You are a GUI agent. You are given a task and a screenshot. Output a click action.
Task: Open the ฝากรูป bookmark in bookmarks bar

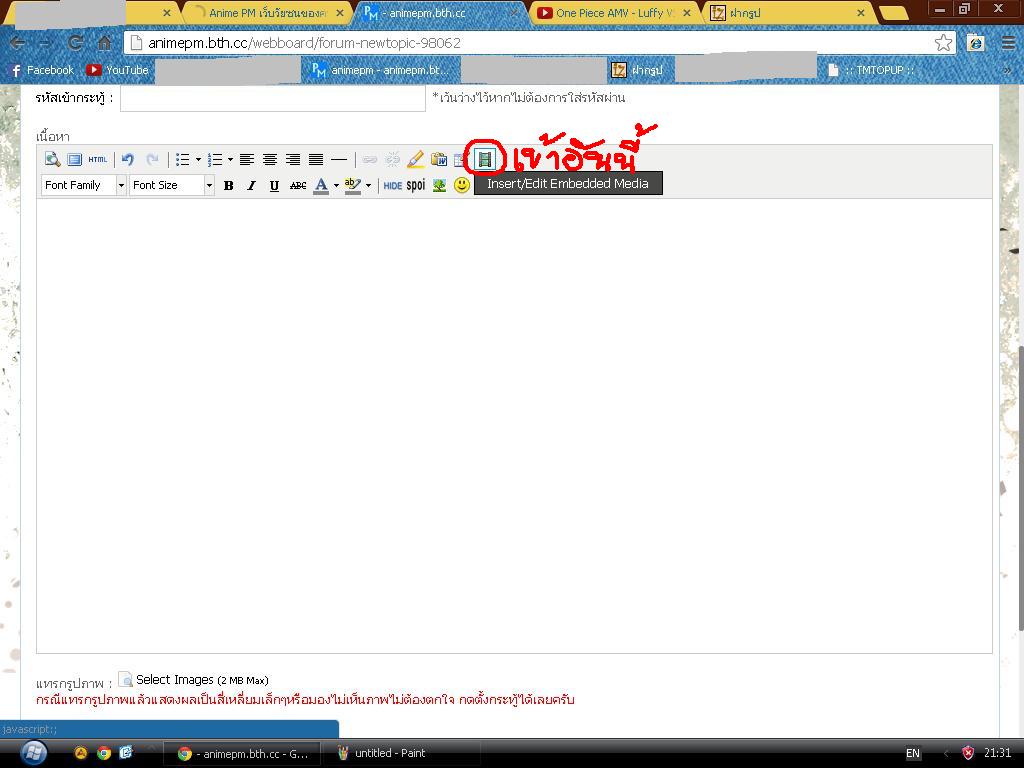pyautogui.click(x=637, y=70)
